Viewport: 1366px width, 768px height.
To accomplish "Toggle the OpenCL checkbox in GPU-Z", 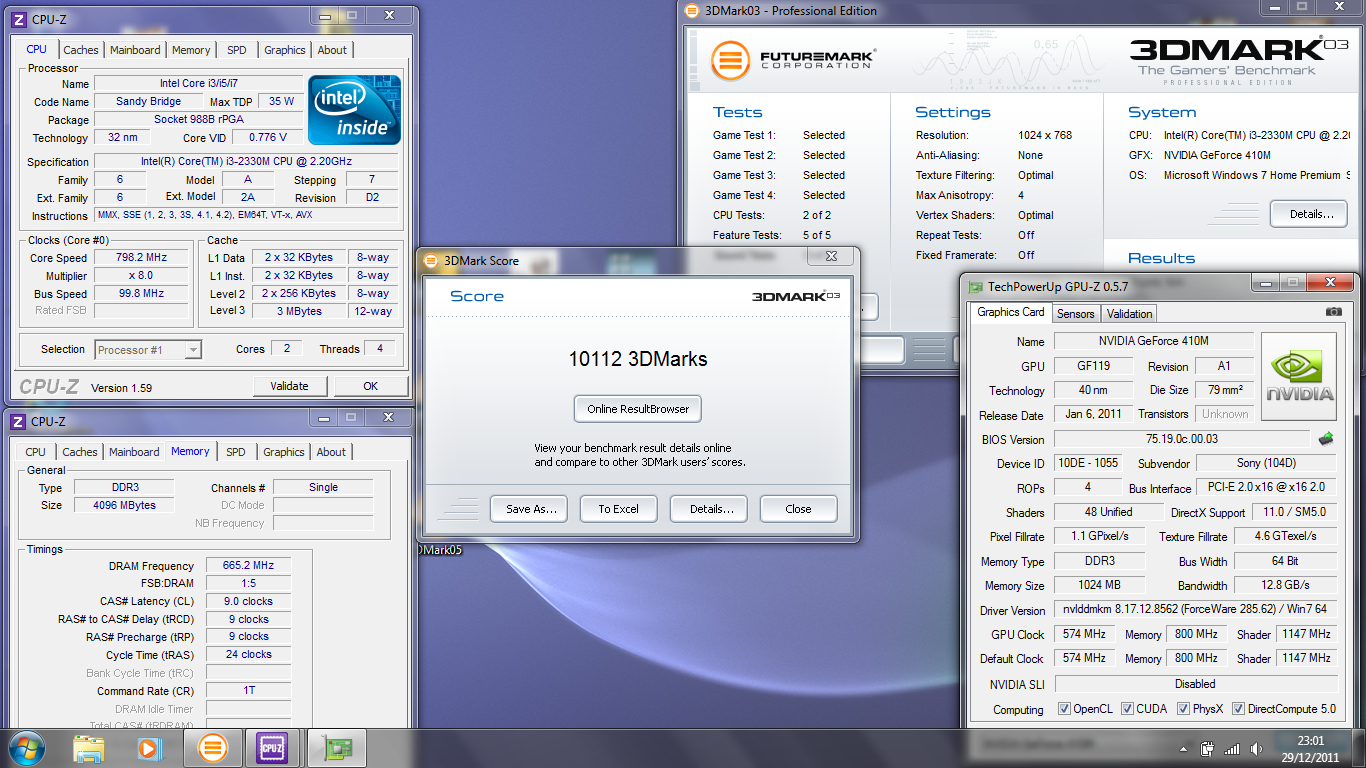I will pyautogui.click(x=1064, y=709).
